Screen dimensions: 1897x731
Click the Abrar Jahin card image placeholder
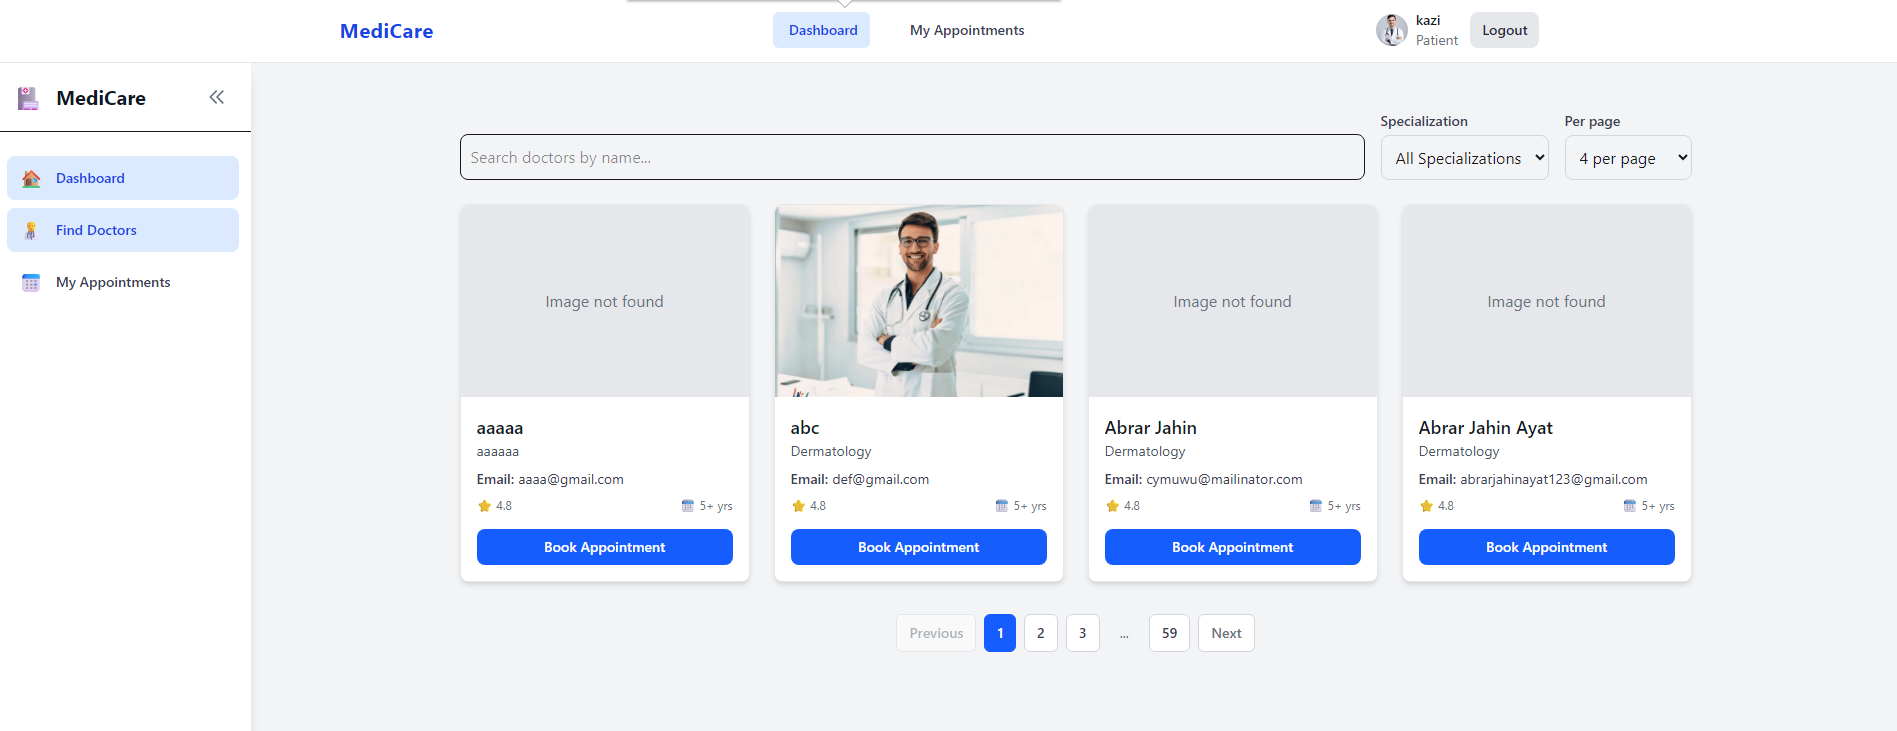[1233, 301]
